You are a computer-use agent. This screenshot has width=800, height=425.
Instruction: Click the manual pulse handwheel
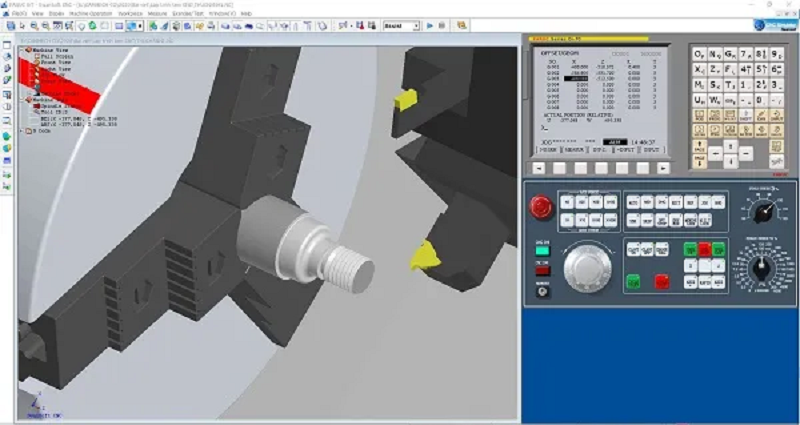click(587, 268)
